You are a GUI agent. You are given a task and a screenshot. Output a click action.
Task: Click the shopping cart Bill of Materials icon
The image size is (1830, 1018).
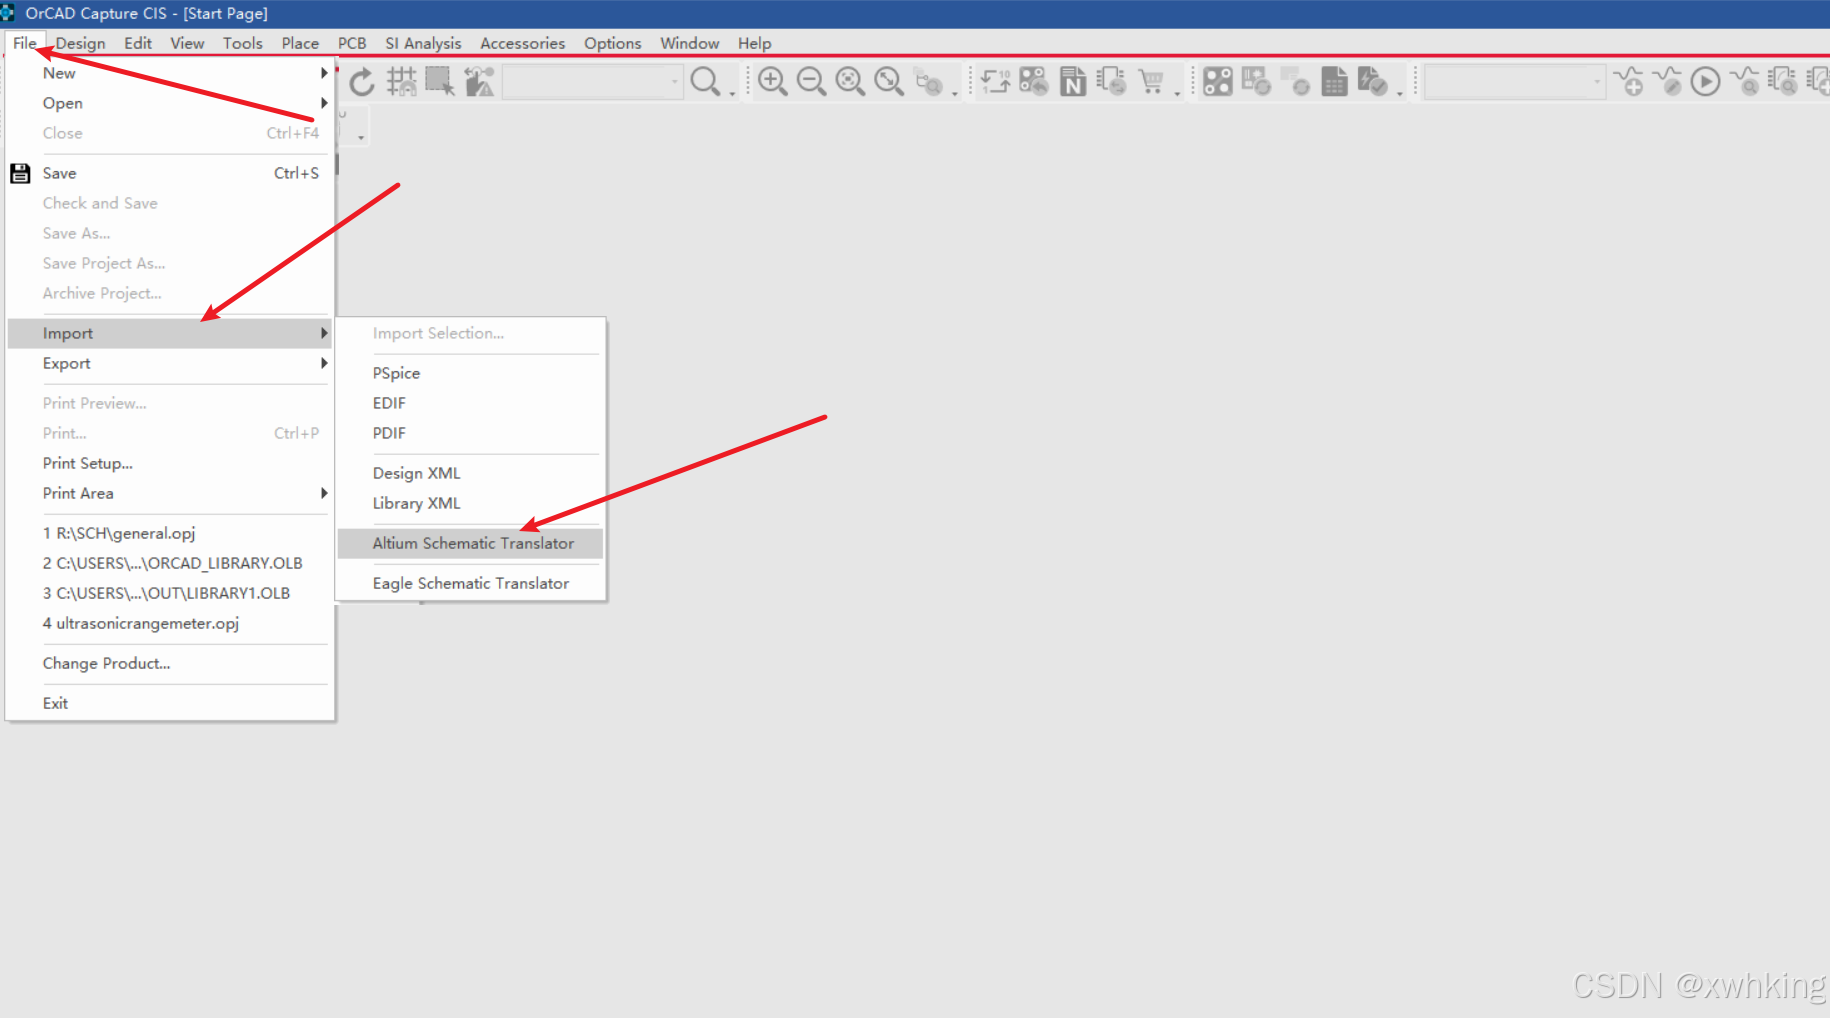(x=1151, y=81)
